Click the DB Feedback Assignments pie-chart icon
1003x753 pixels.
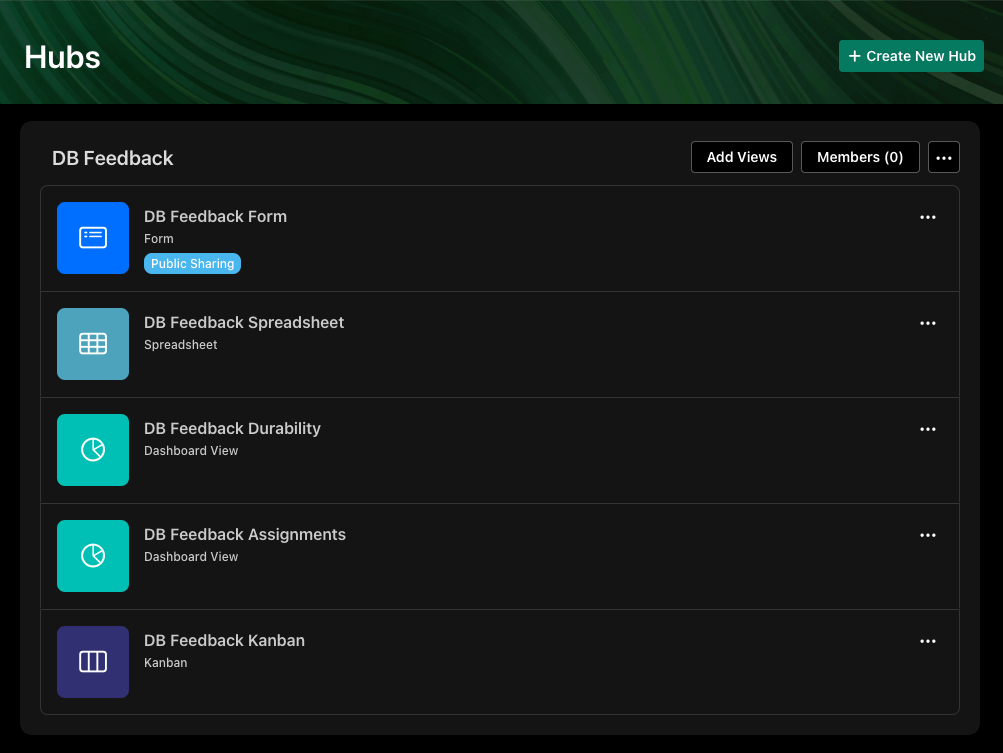[93, 556]
